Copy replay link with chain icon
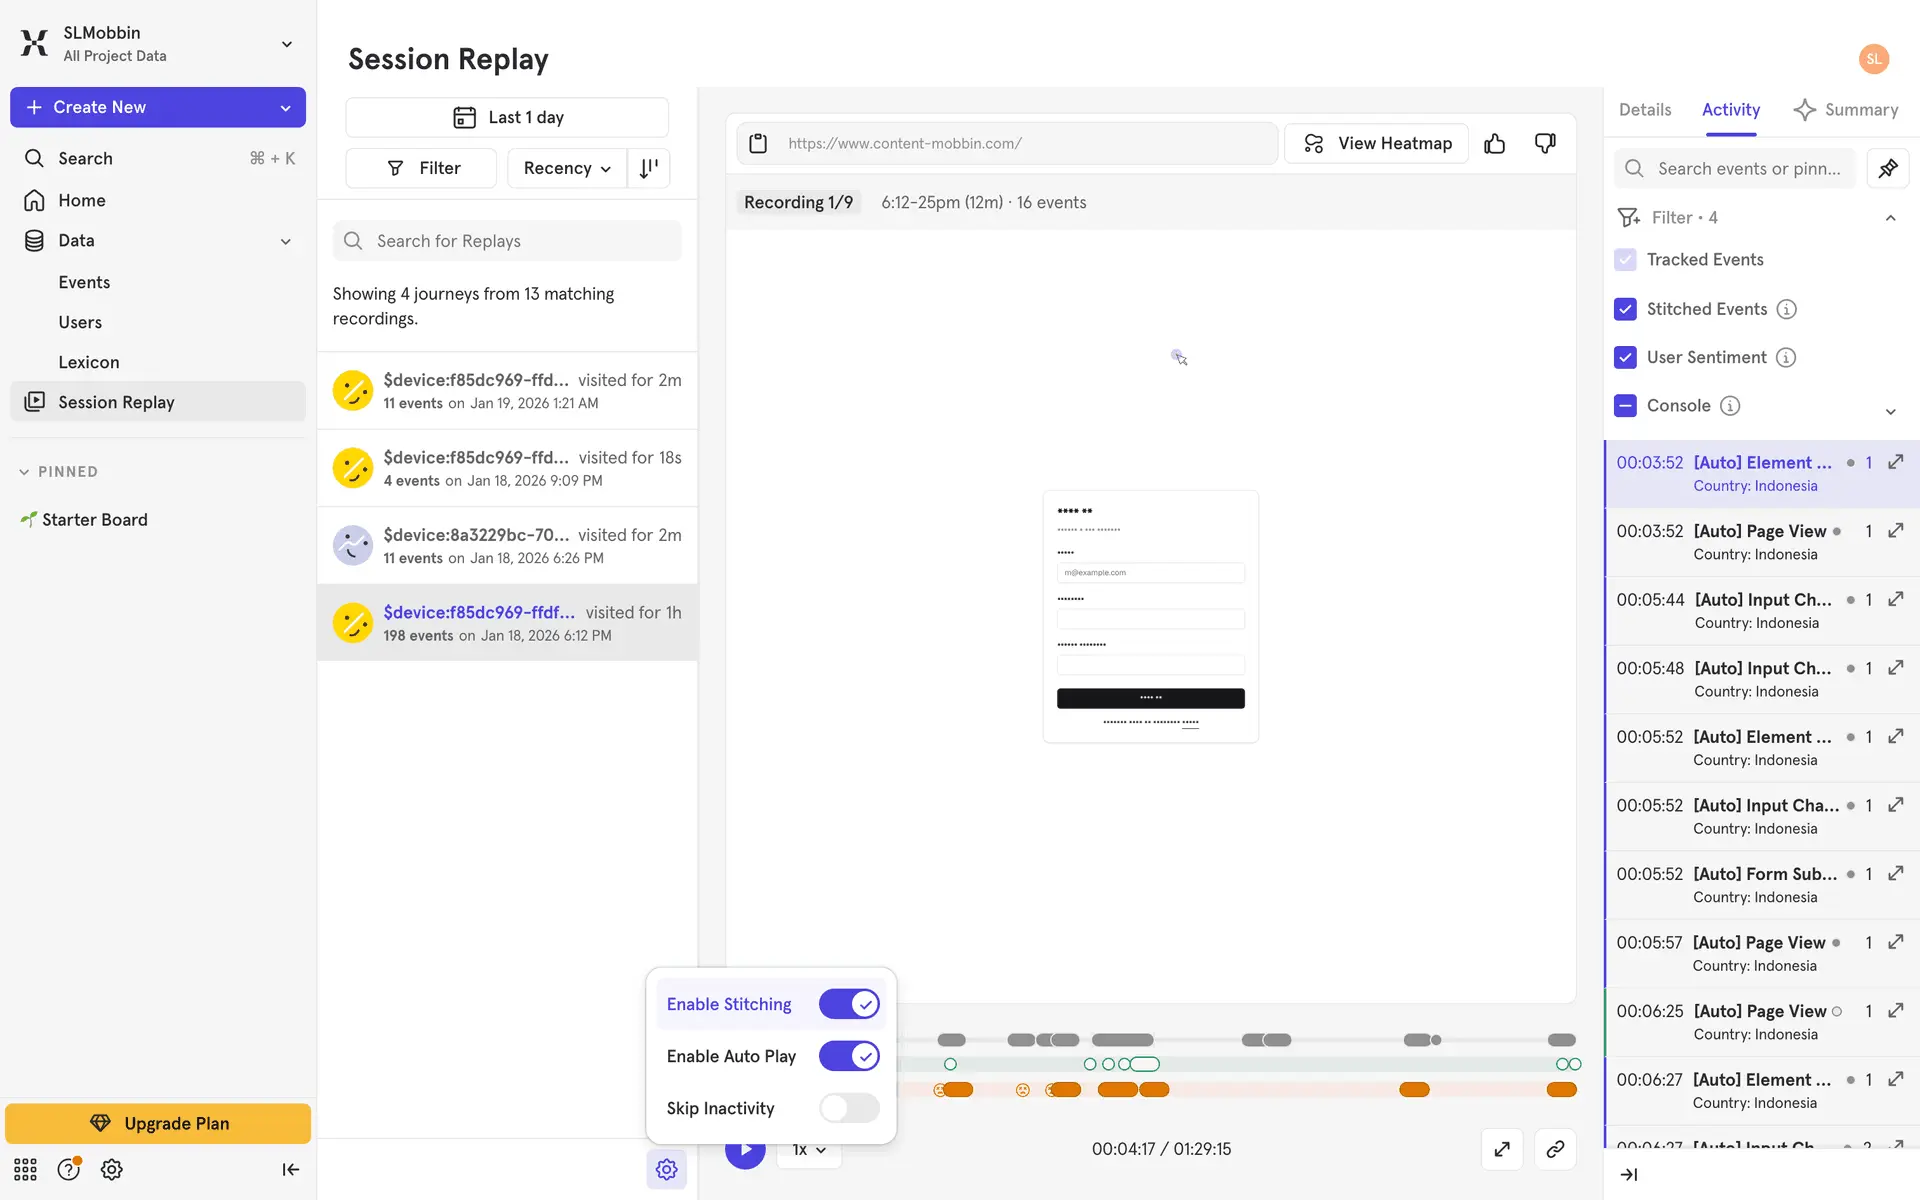Viewport: 1920px width, 1200px height. [x=1554, y=1149]
